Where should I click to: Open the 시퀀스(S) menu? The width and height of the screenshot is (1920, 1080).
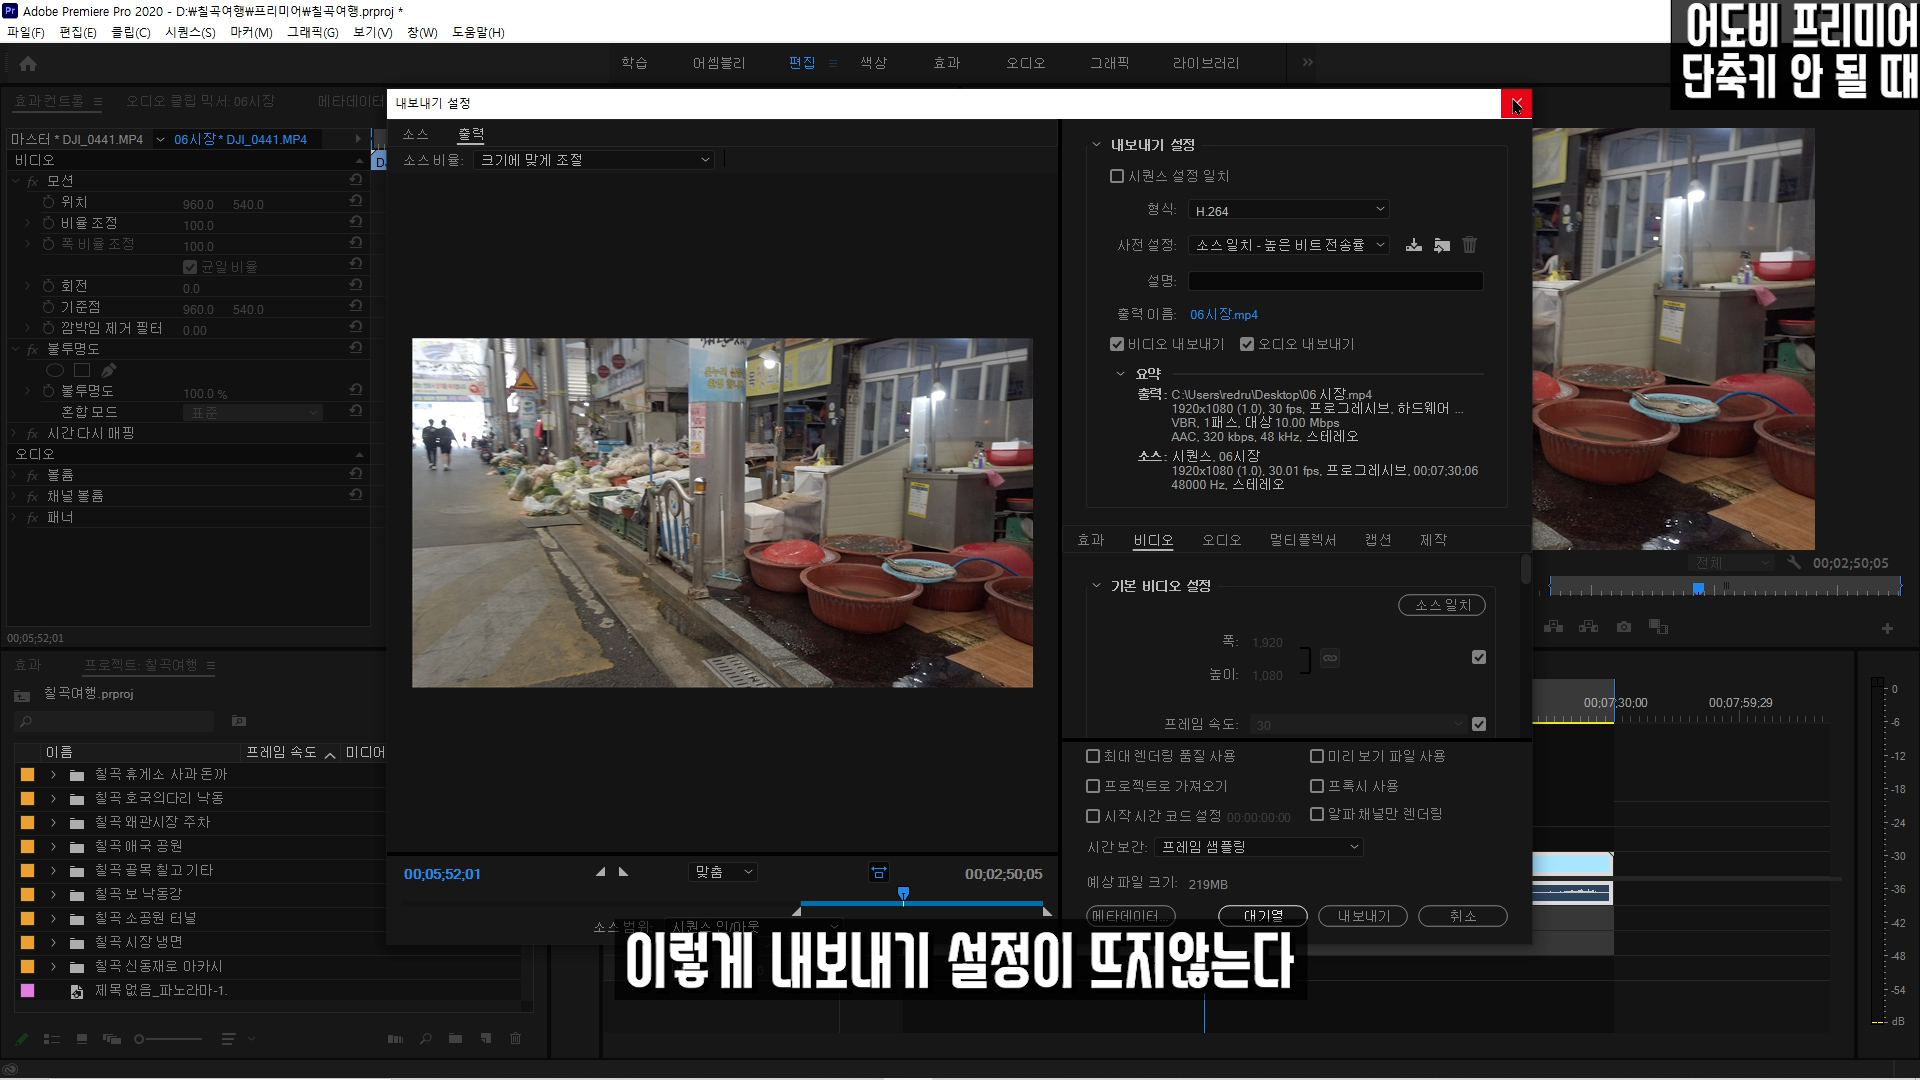tap(190, 32)
